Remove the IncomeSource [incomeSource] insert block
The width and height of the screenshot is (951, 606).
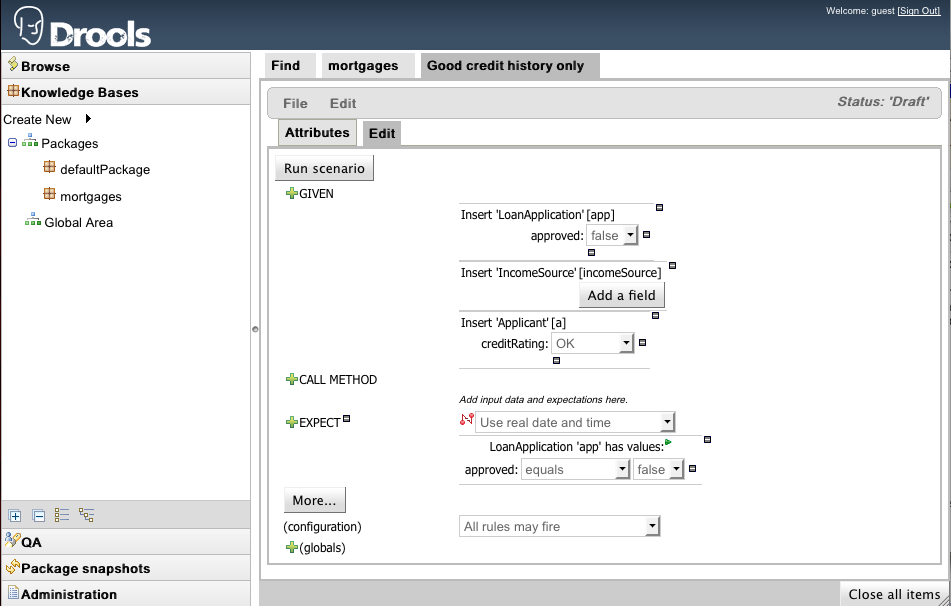coord(672,265)
